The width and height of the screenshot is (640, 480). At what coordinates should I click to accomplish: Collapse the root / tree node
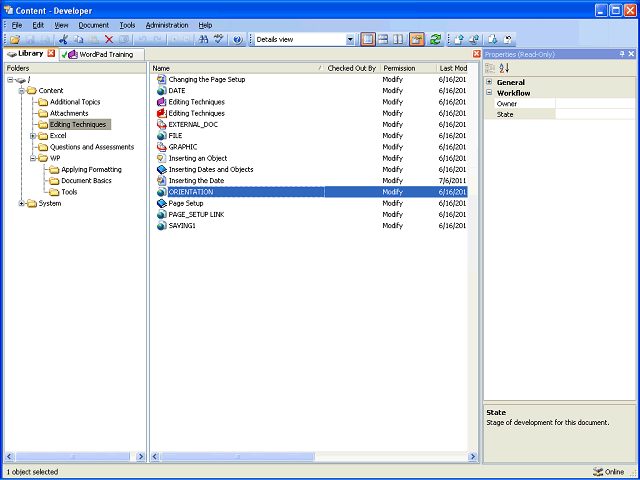pos(10,80)
